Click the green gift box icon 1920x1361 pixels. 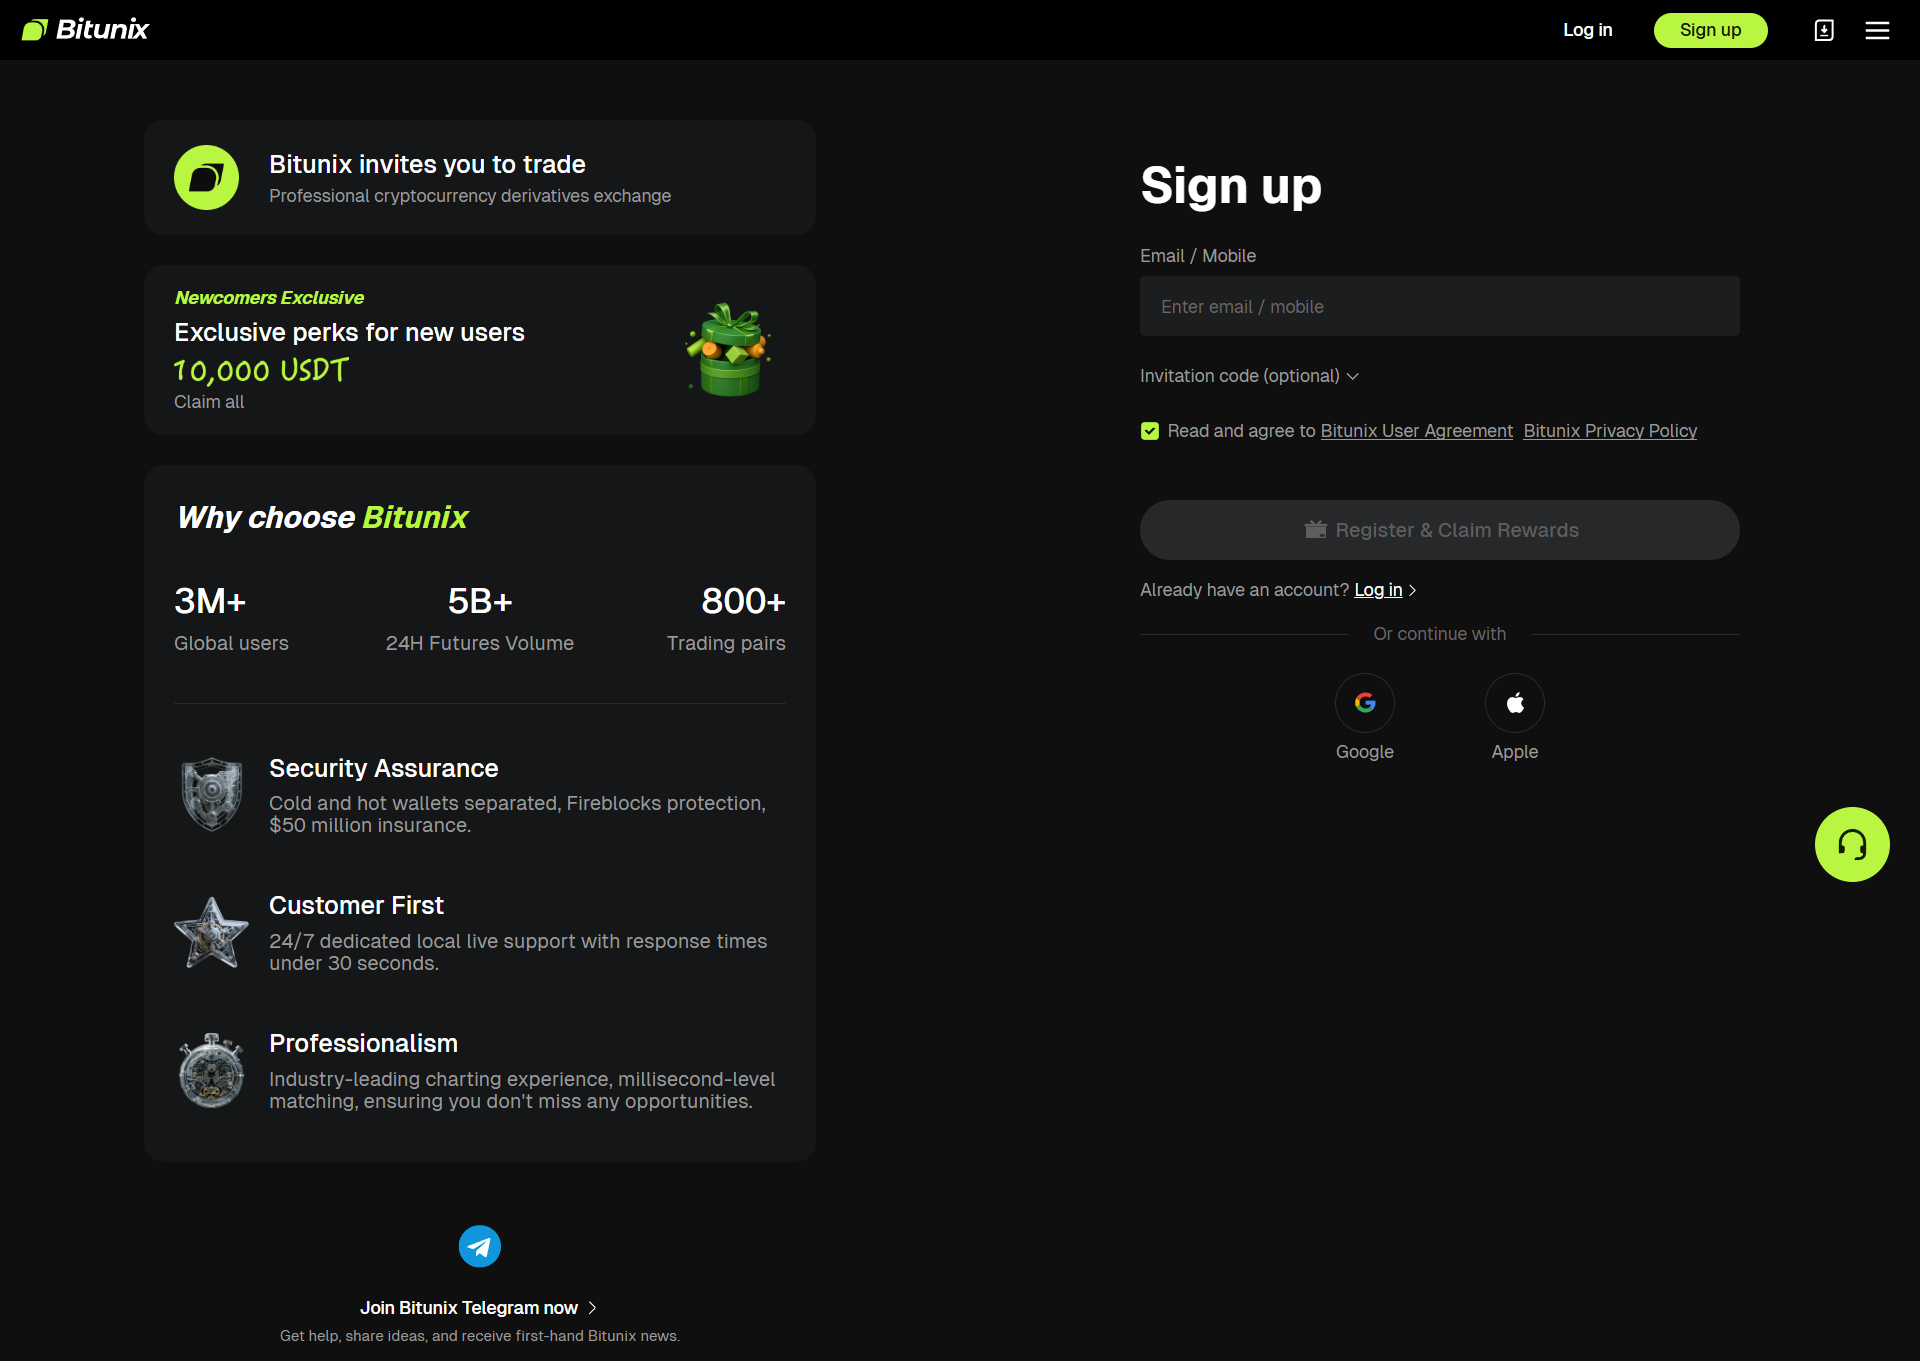pyautogui.click(x=729, y=351)
